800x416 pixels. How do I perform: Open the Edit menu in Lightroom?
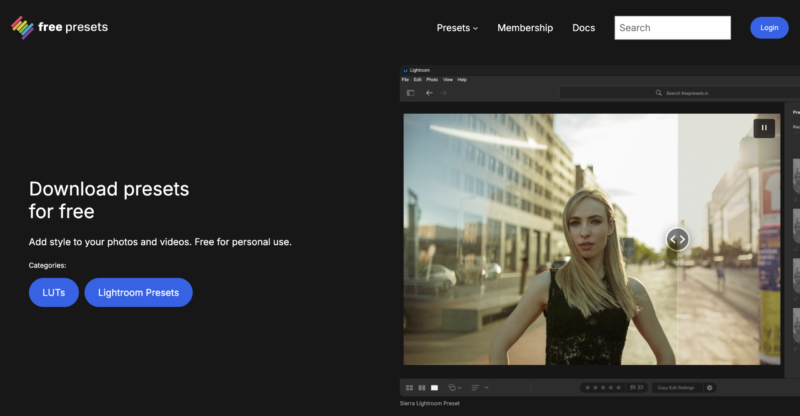pyautogui.click(x=417, y=80)
